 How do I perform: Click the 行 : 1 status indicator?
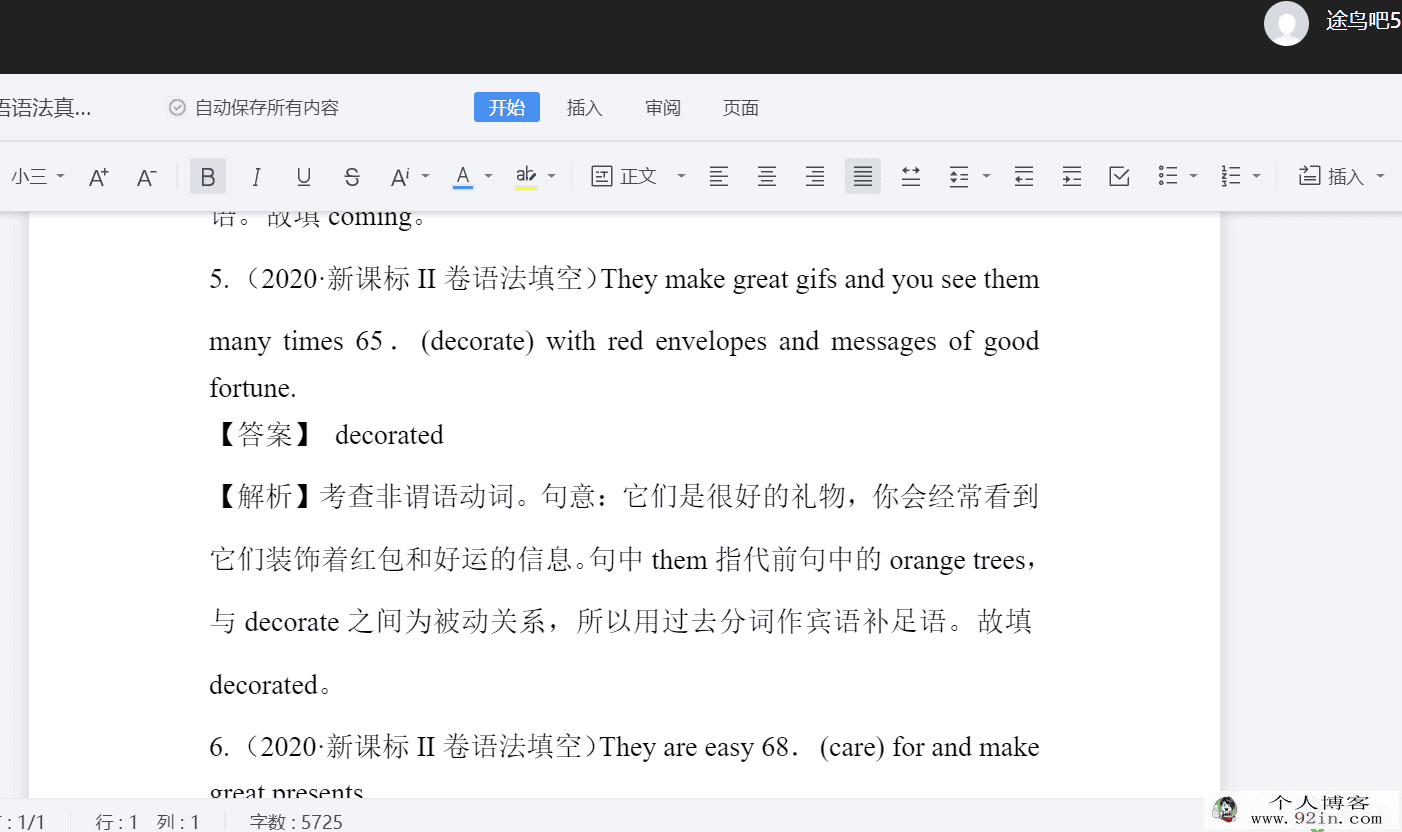pos(117,822)
